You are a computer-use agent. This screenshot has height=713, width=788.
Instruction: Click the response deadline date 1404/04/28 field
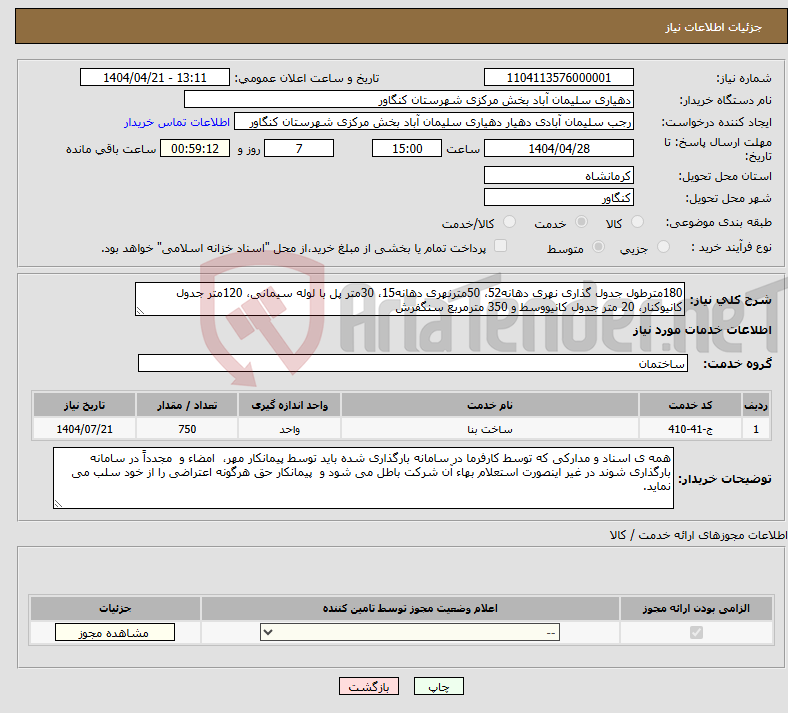point(558,148)
